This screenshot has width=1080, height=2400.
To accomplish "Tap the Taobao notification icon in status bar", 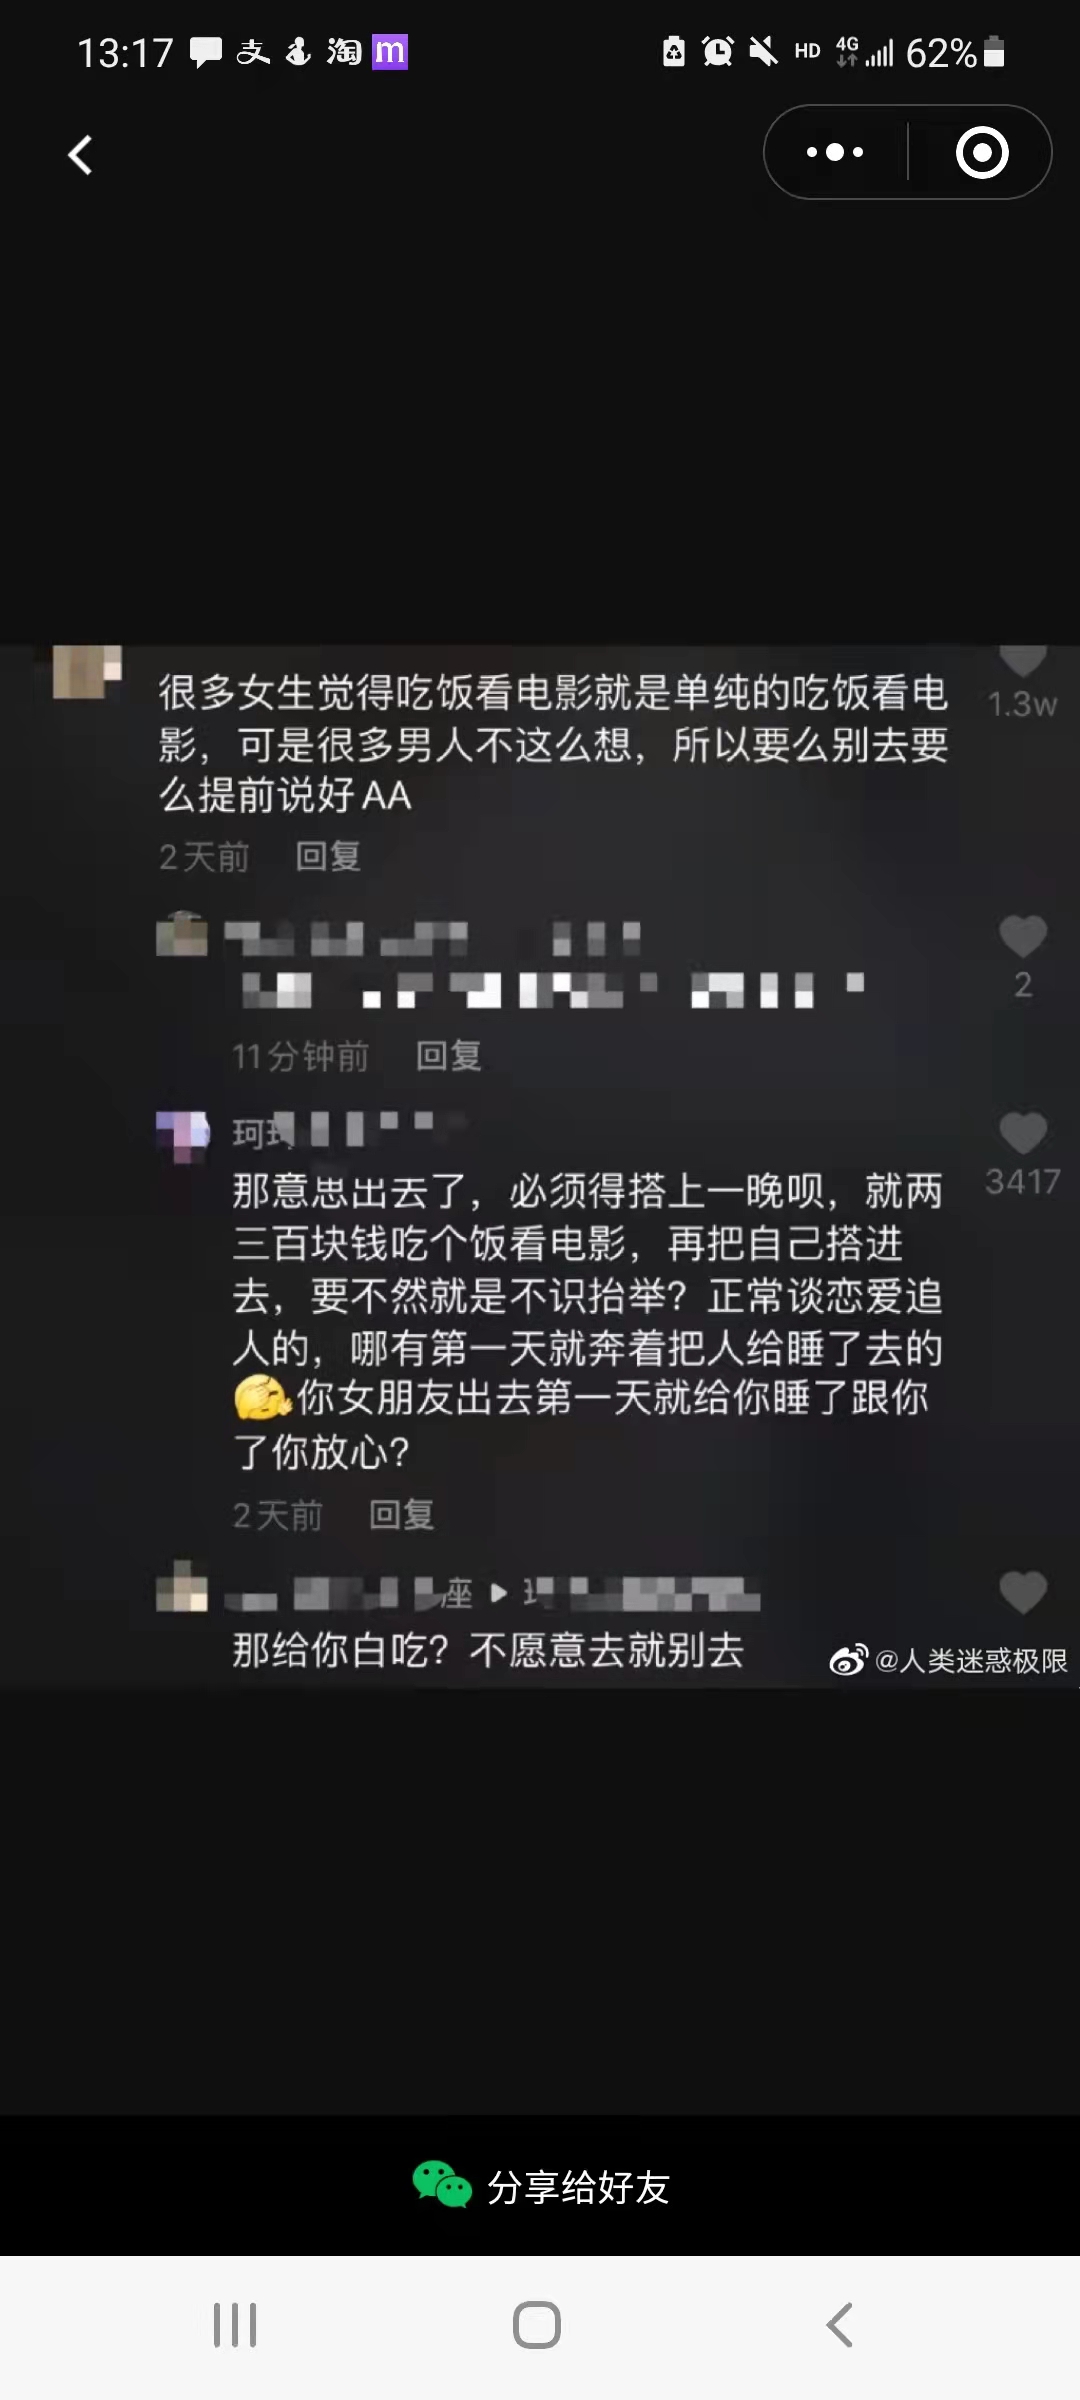I will click(344, 51).
